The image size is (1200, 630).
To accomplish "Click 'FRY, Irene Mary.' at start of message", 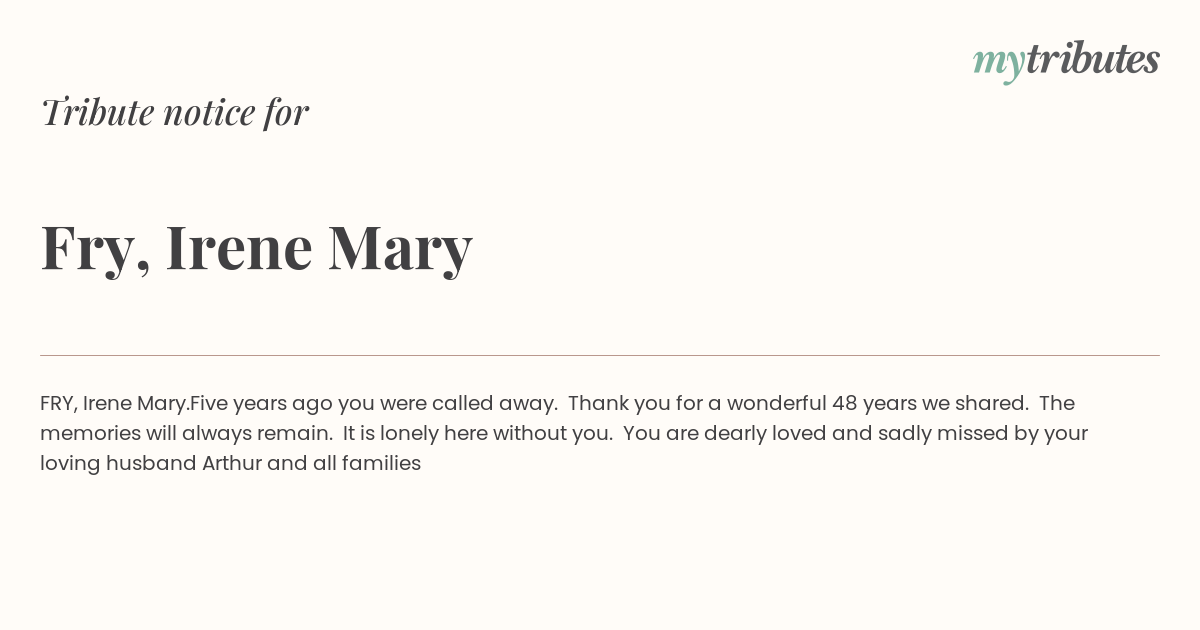I will (x=115, y=404).
